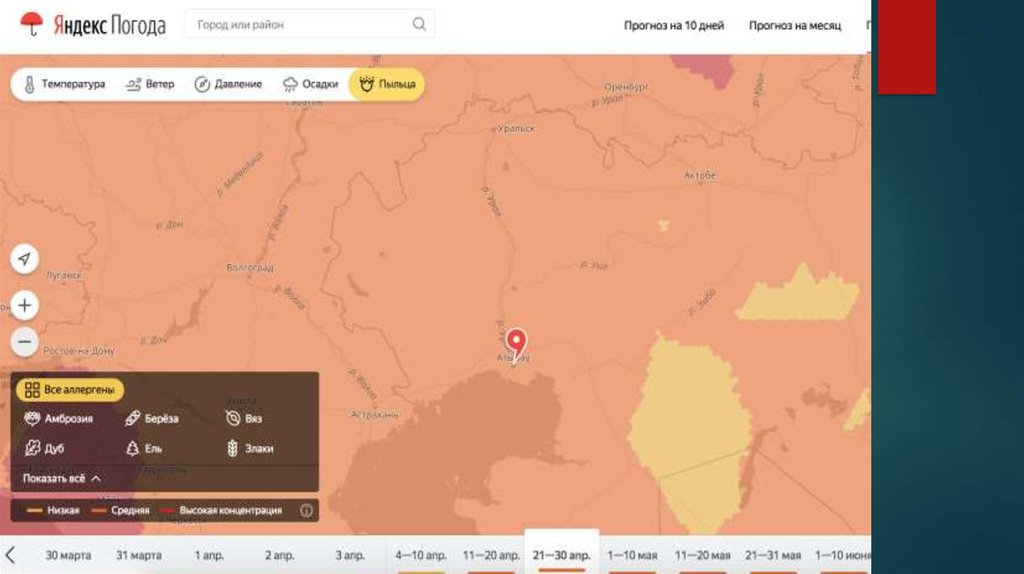
Task: Click the thermometer icon
Action: point(29,84)
